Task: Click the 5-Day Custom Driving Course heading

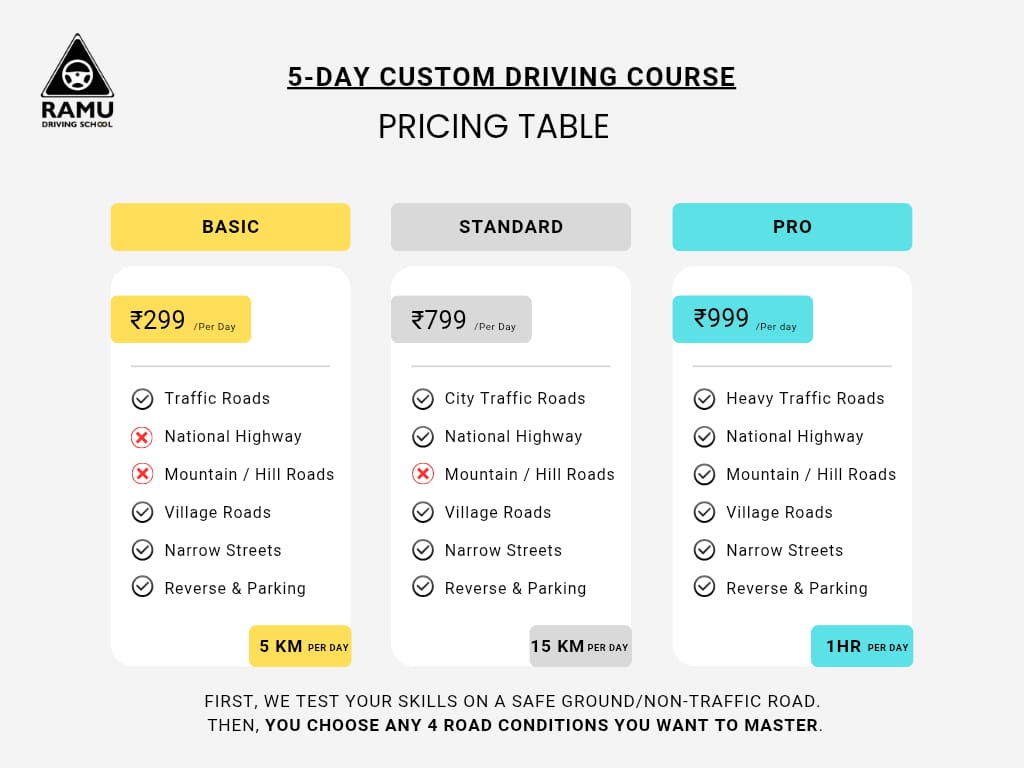Action: coord(511,77)
